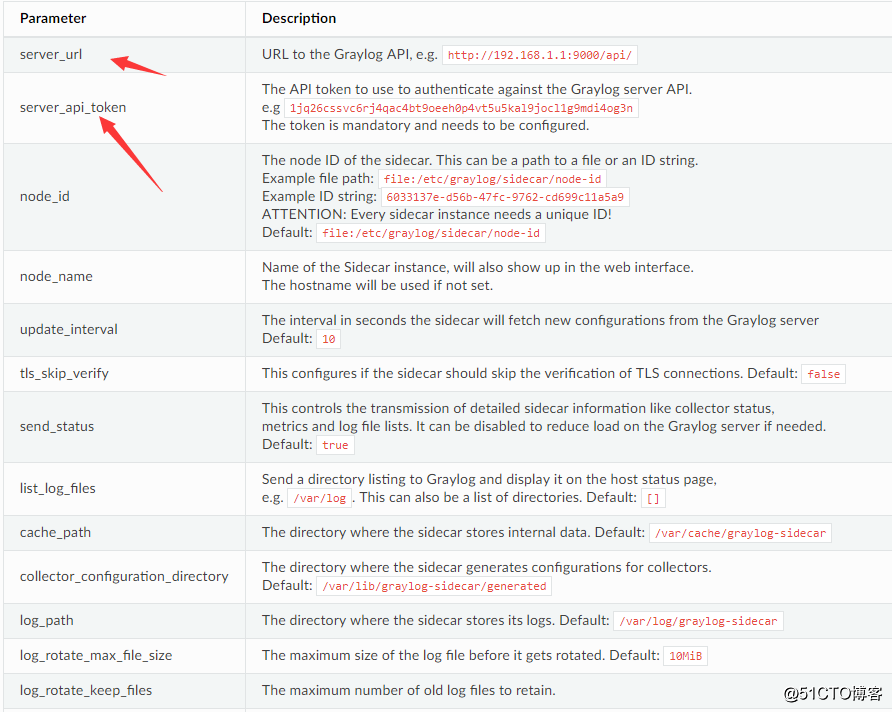Click the update_interval default value 10

click(328, 340)
